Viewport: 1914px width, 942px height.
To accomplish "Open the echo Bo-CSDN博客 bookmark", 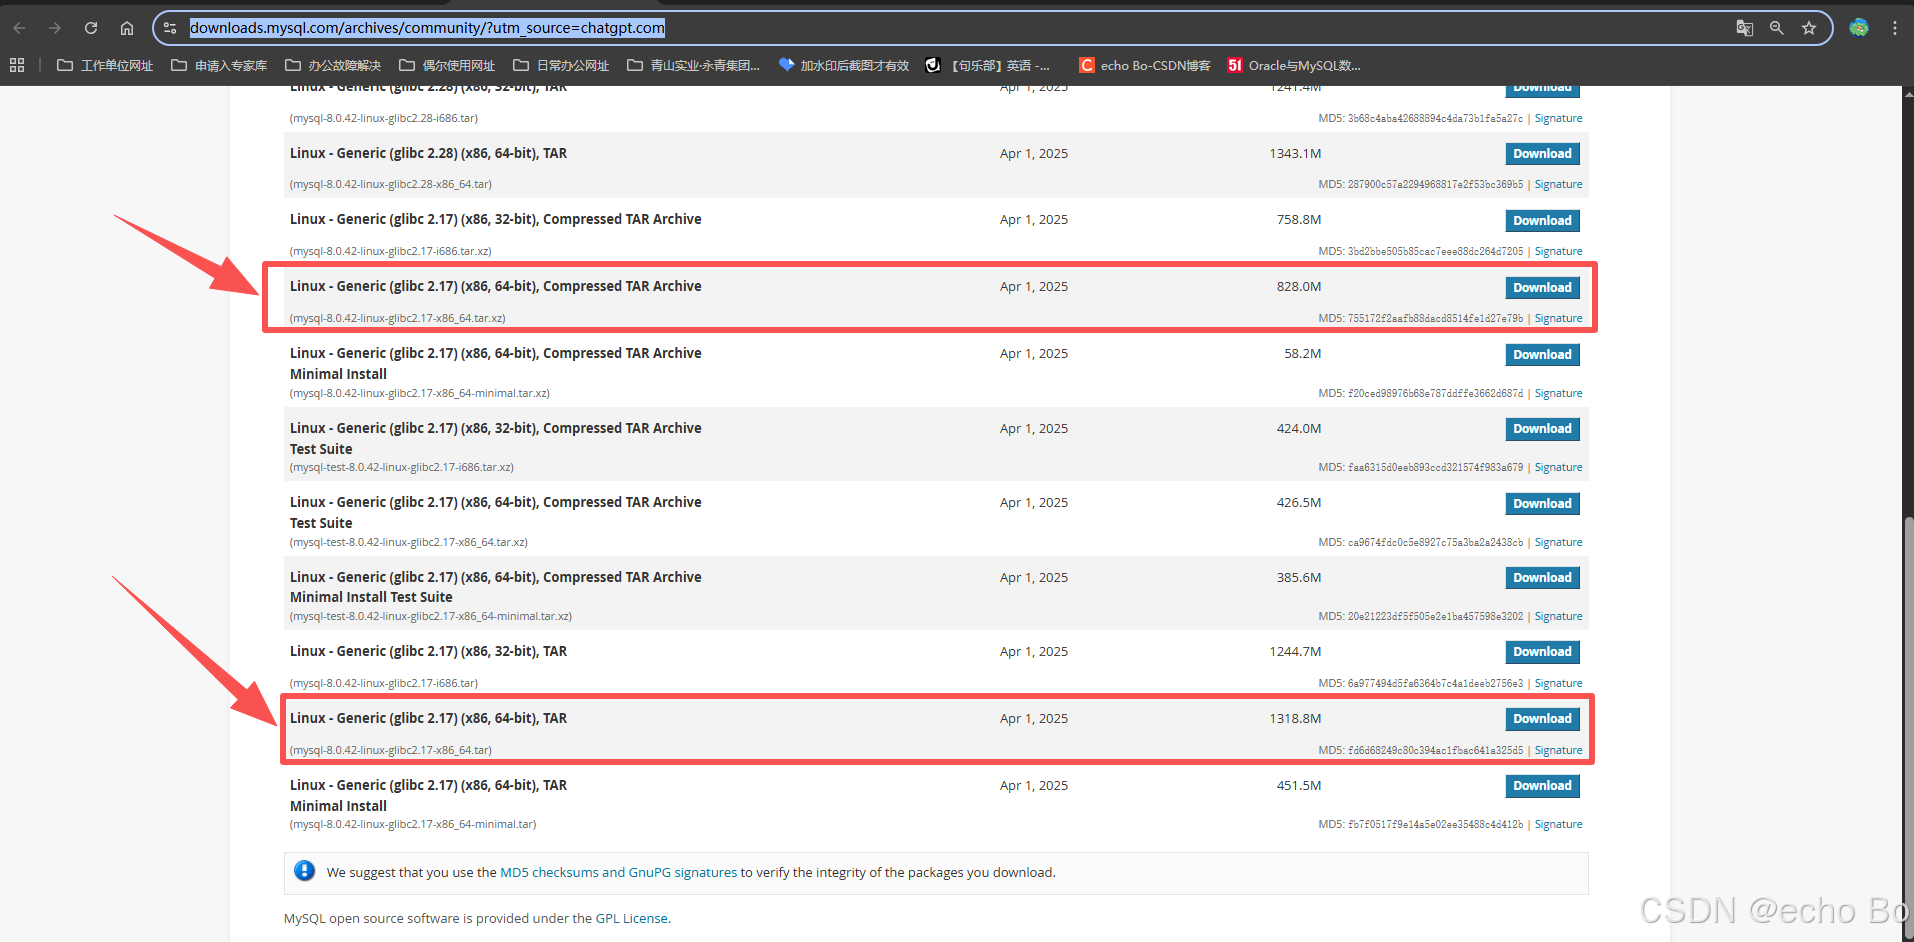I will point(1145,65).
